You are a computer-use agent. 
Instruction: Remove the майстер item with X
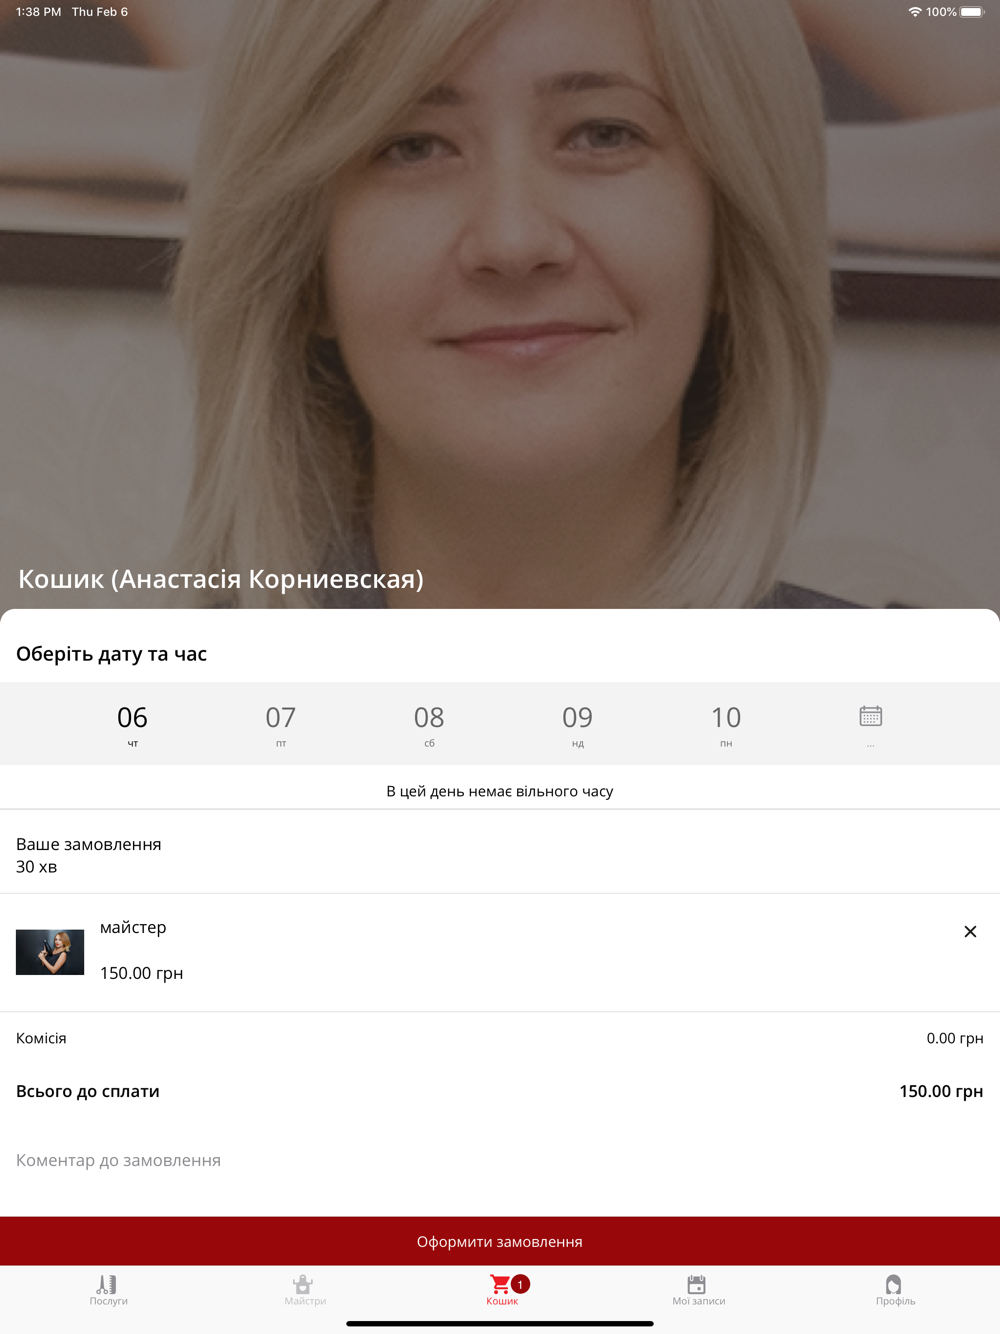click(970, 932)
